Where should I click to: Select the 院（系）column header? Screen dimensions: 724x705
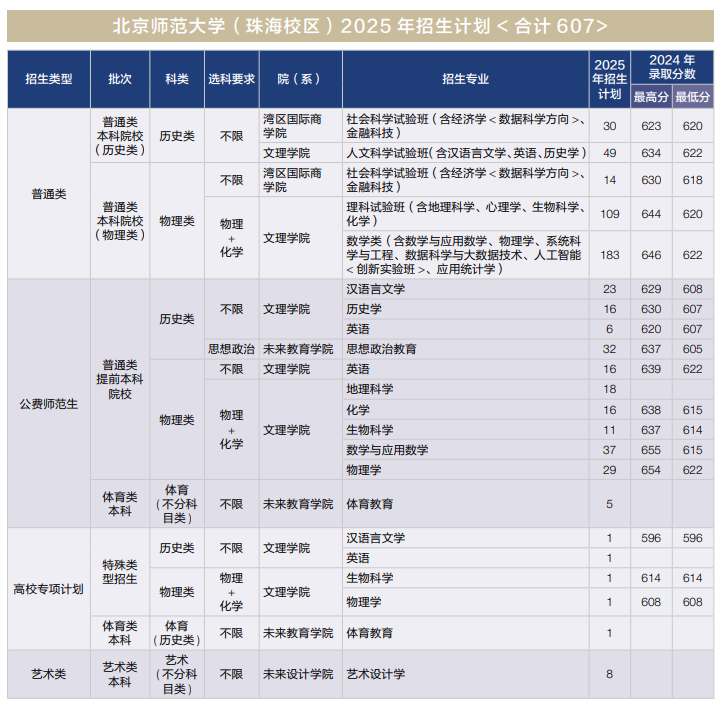coord(301,79)
